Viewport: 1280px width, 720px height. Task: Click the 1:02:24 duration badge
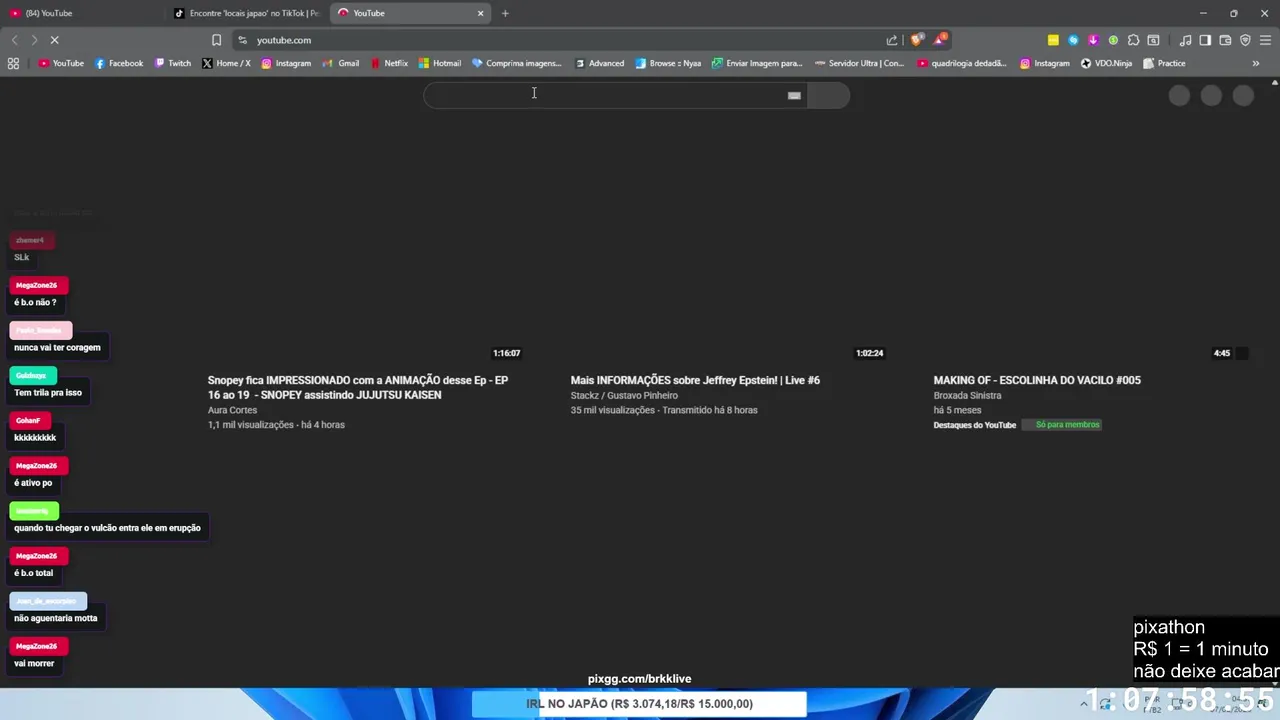pos(870,353)
